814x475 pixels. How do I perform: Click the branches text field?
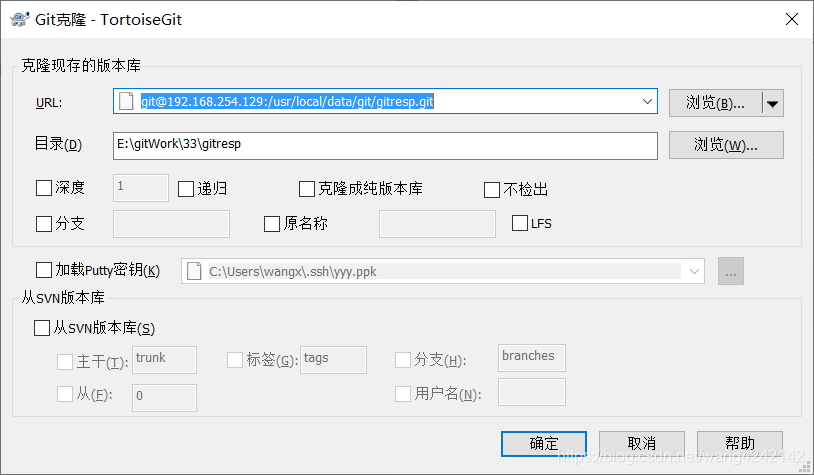pyautogui.click(x=532, y=358)
